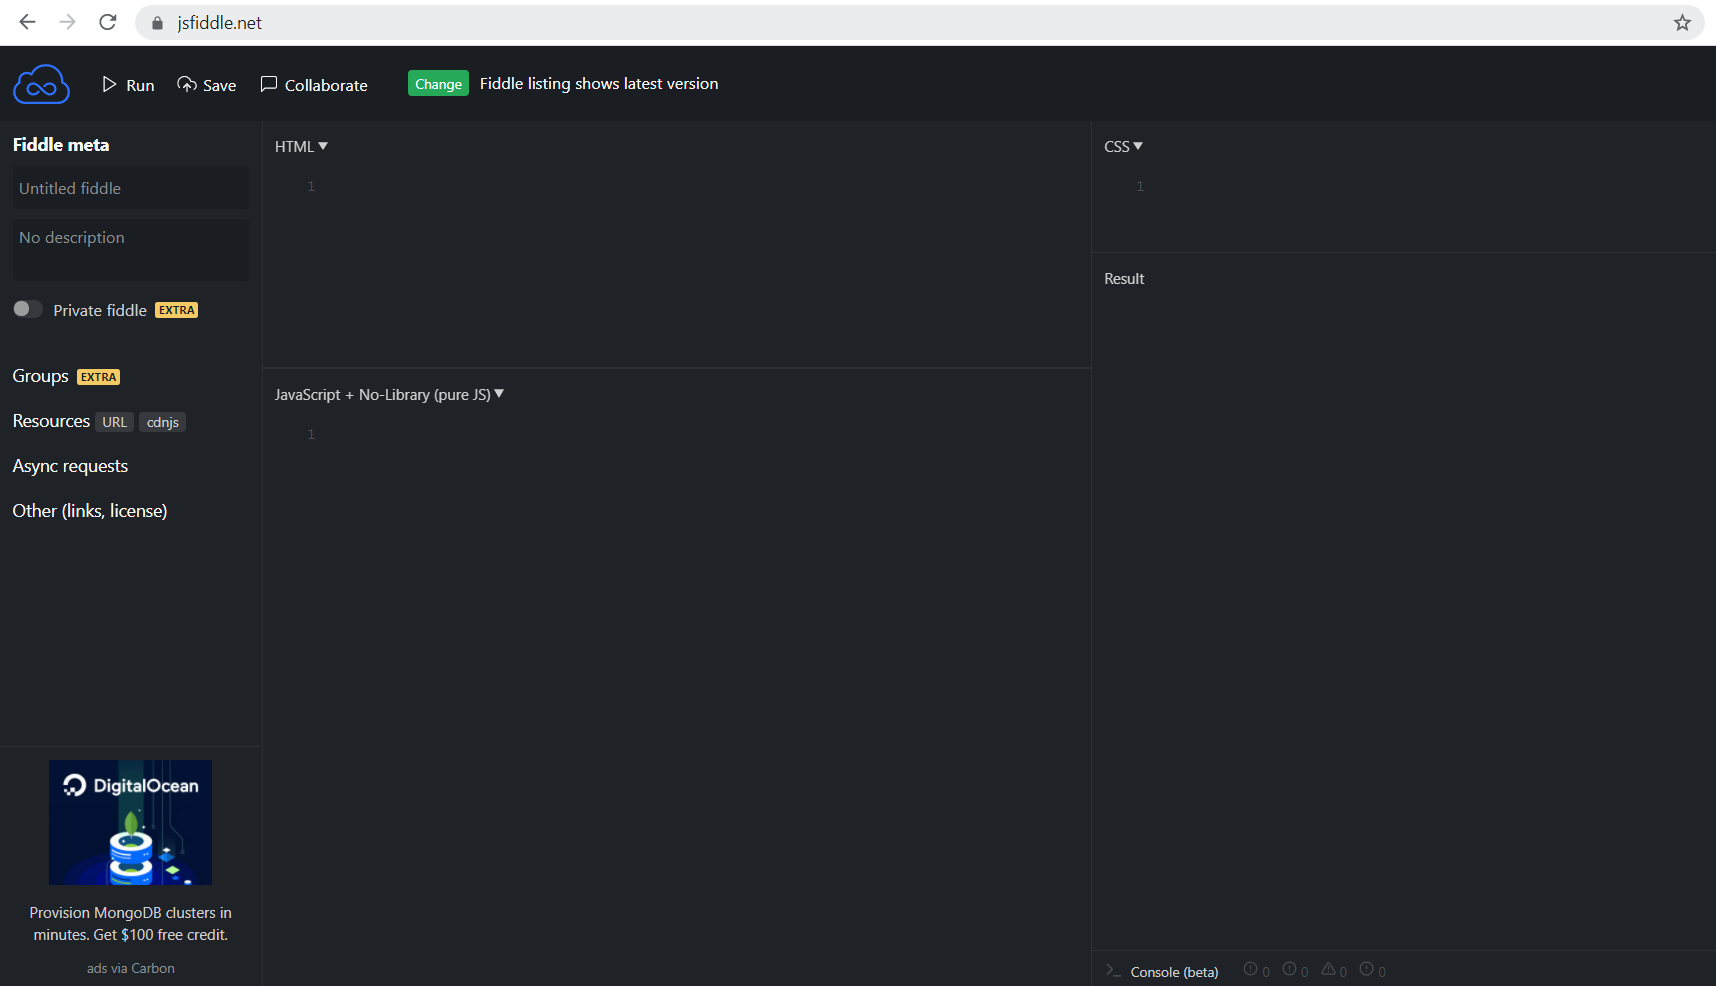This screenshot has height=986, width=1716.
Task: Open the HTML panel dropdown
Action: pos(301,146)
